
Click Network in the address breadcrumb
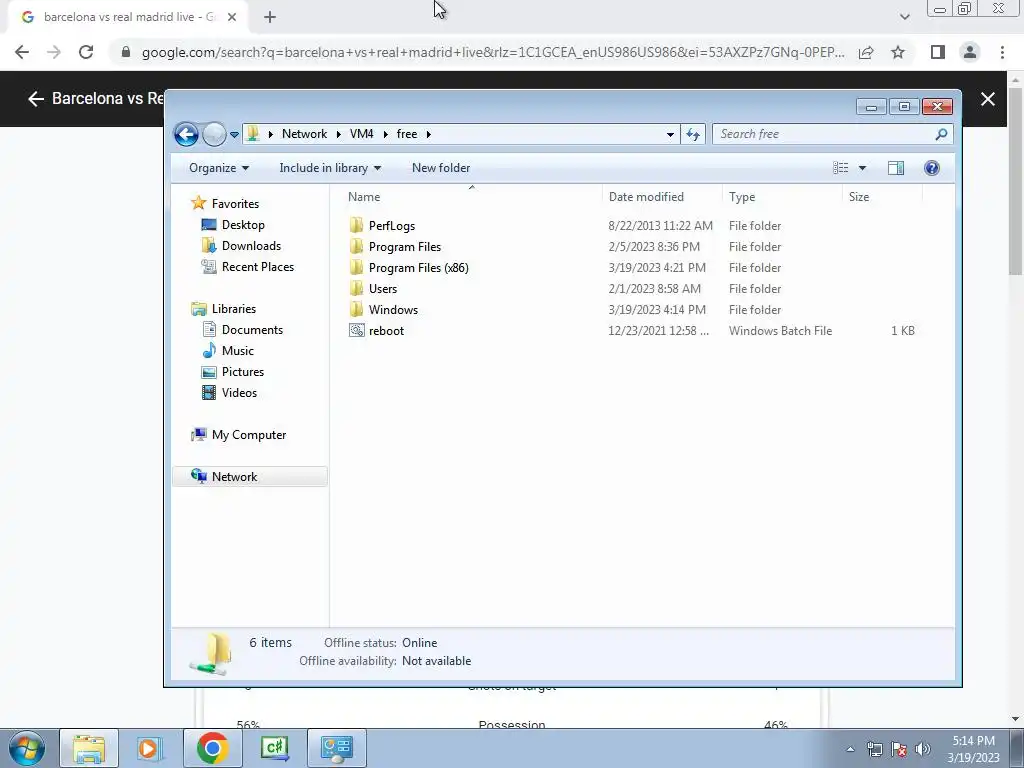(304, 134)
